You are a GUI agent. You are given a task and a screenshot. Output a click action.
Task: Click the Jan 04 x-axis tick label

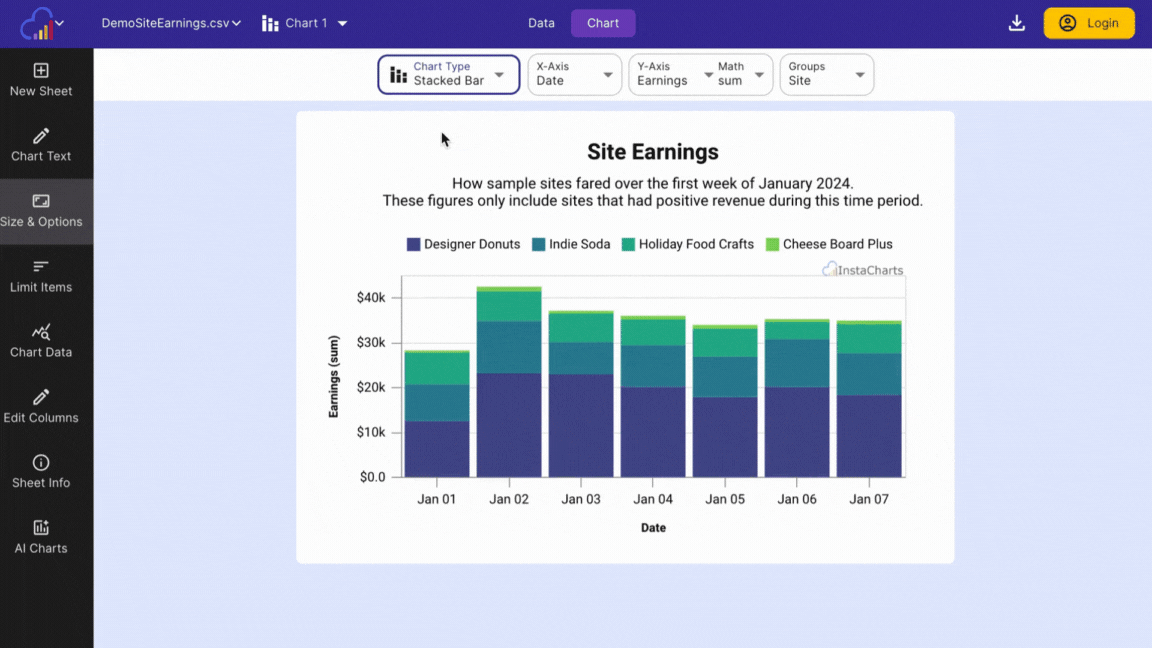click(653, 500)
